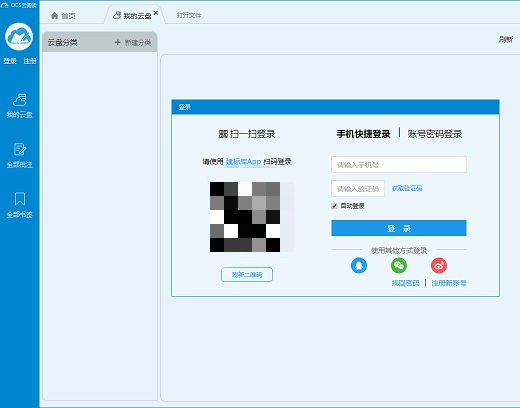Switch to 账号密码登录 login tab
Screen dimensions: 520x408
click(435, 134)
